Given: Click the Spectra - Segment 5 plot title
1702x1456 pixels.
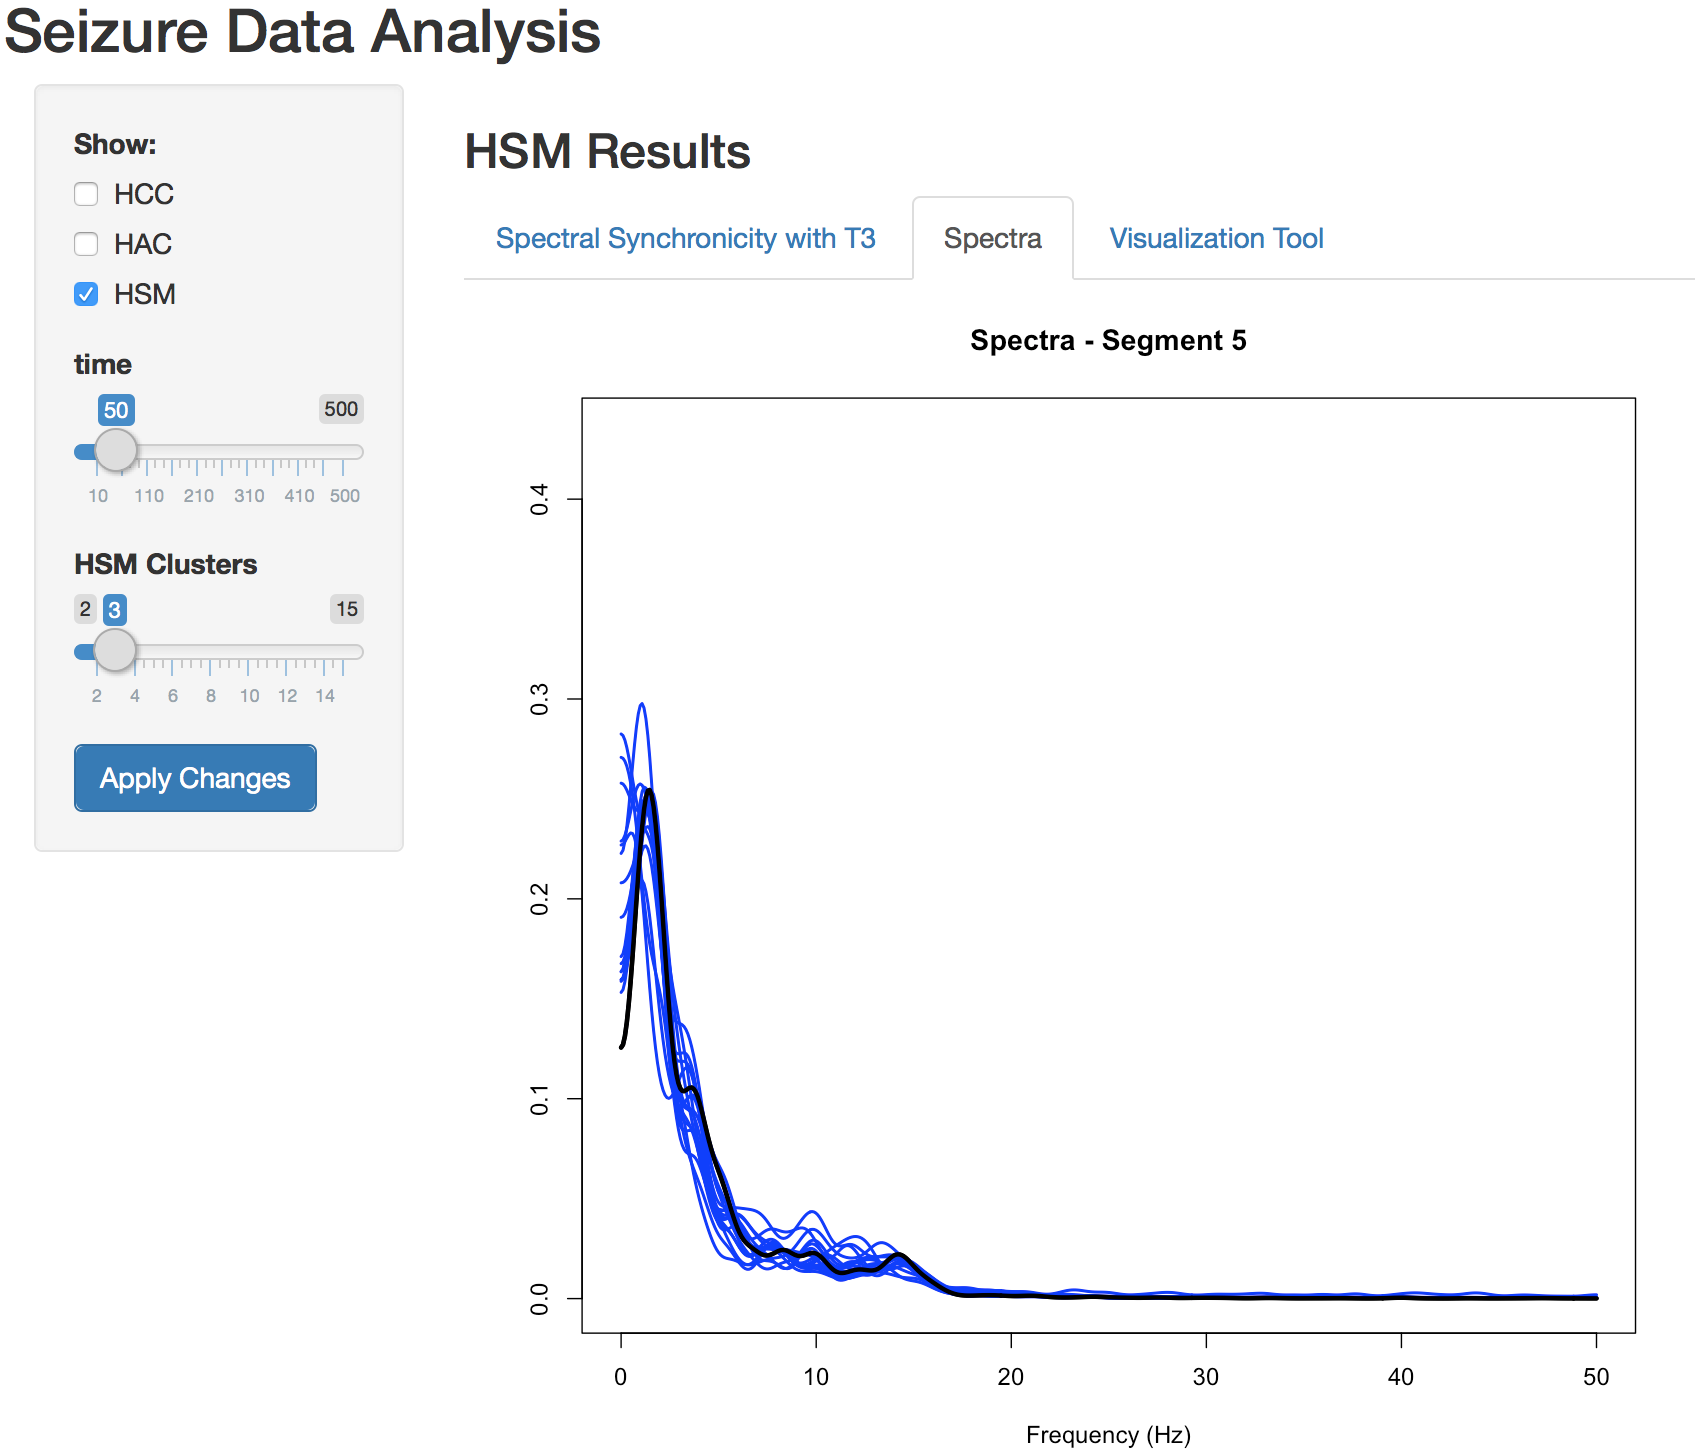Looking at the screenshot, I should pyautogui.click(x=1108, y=341).
